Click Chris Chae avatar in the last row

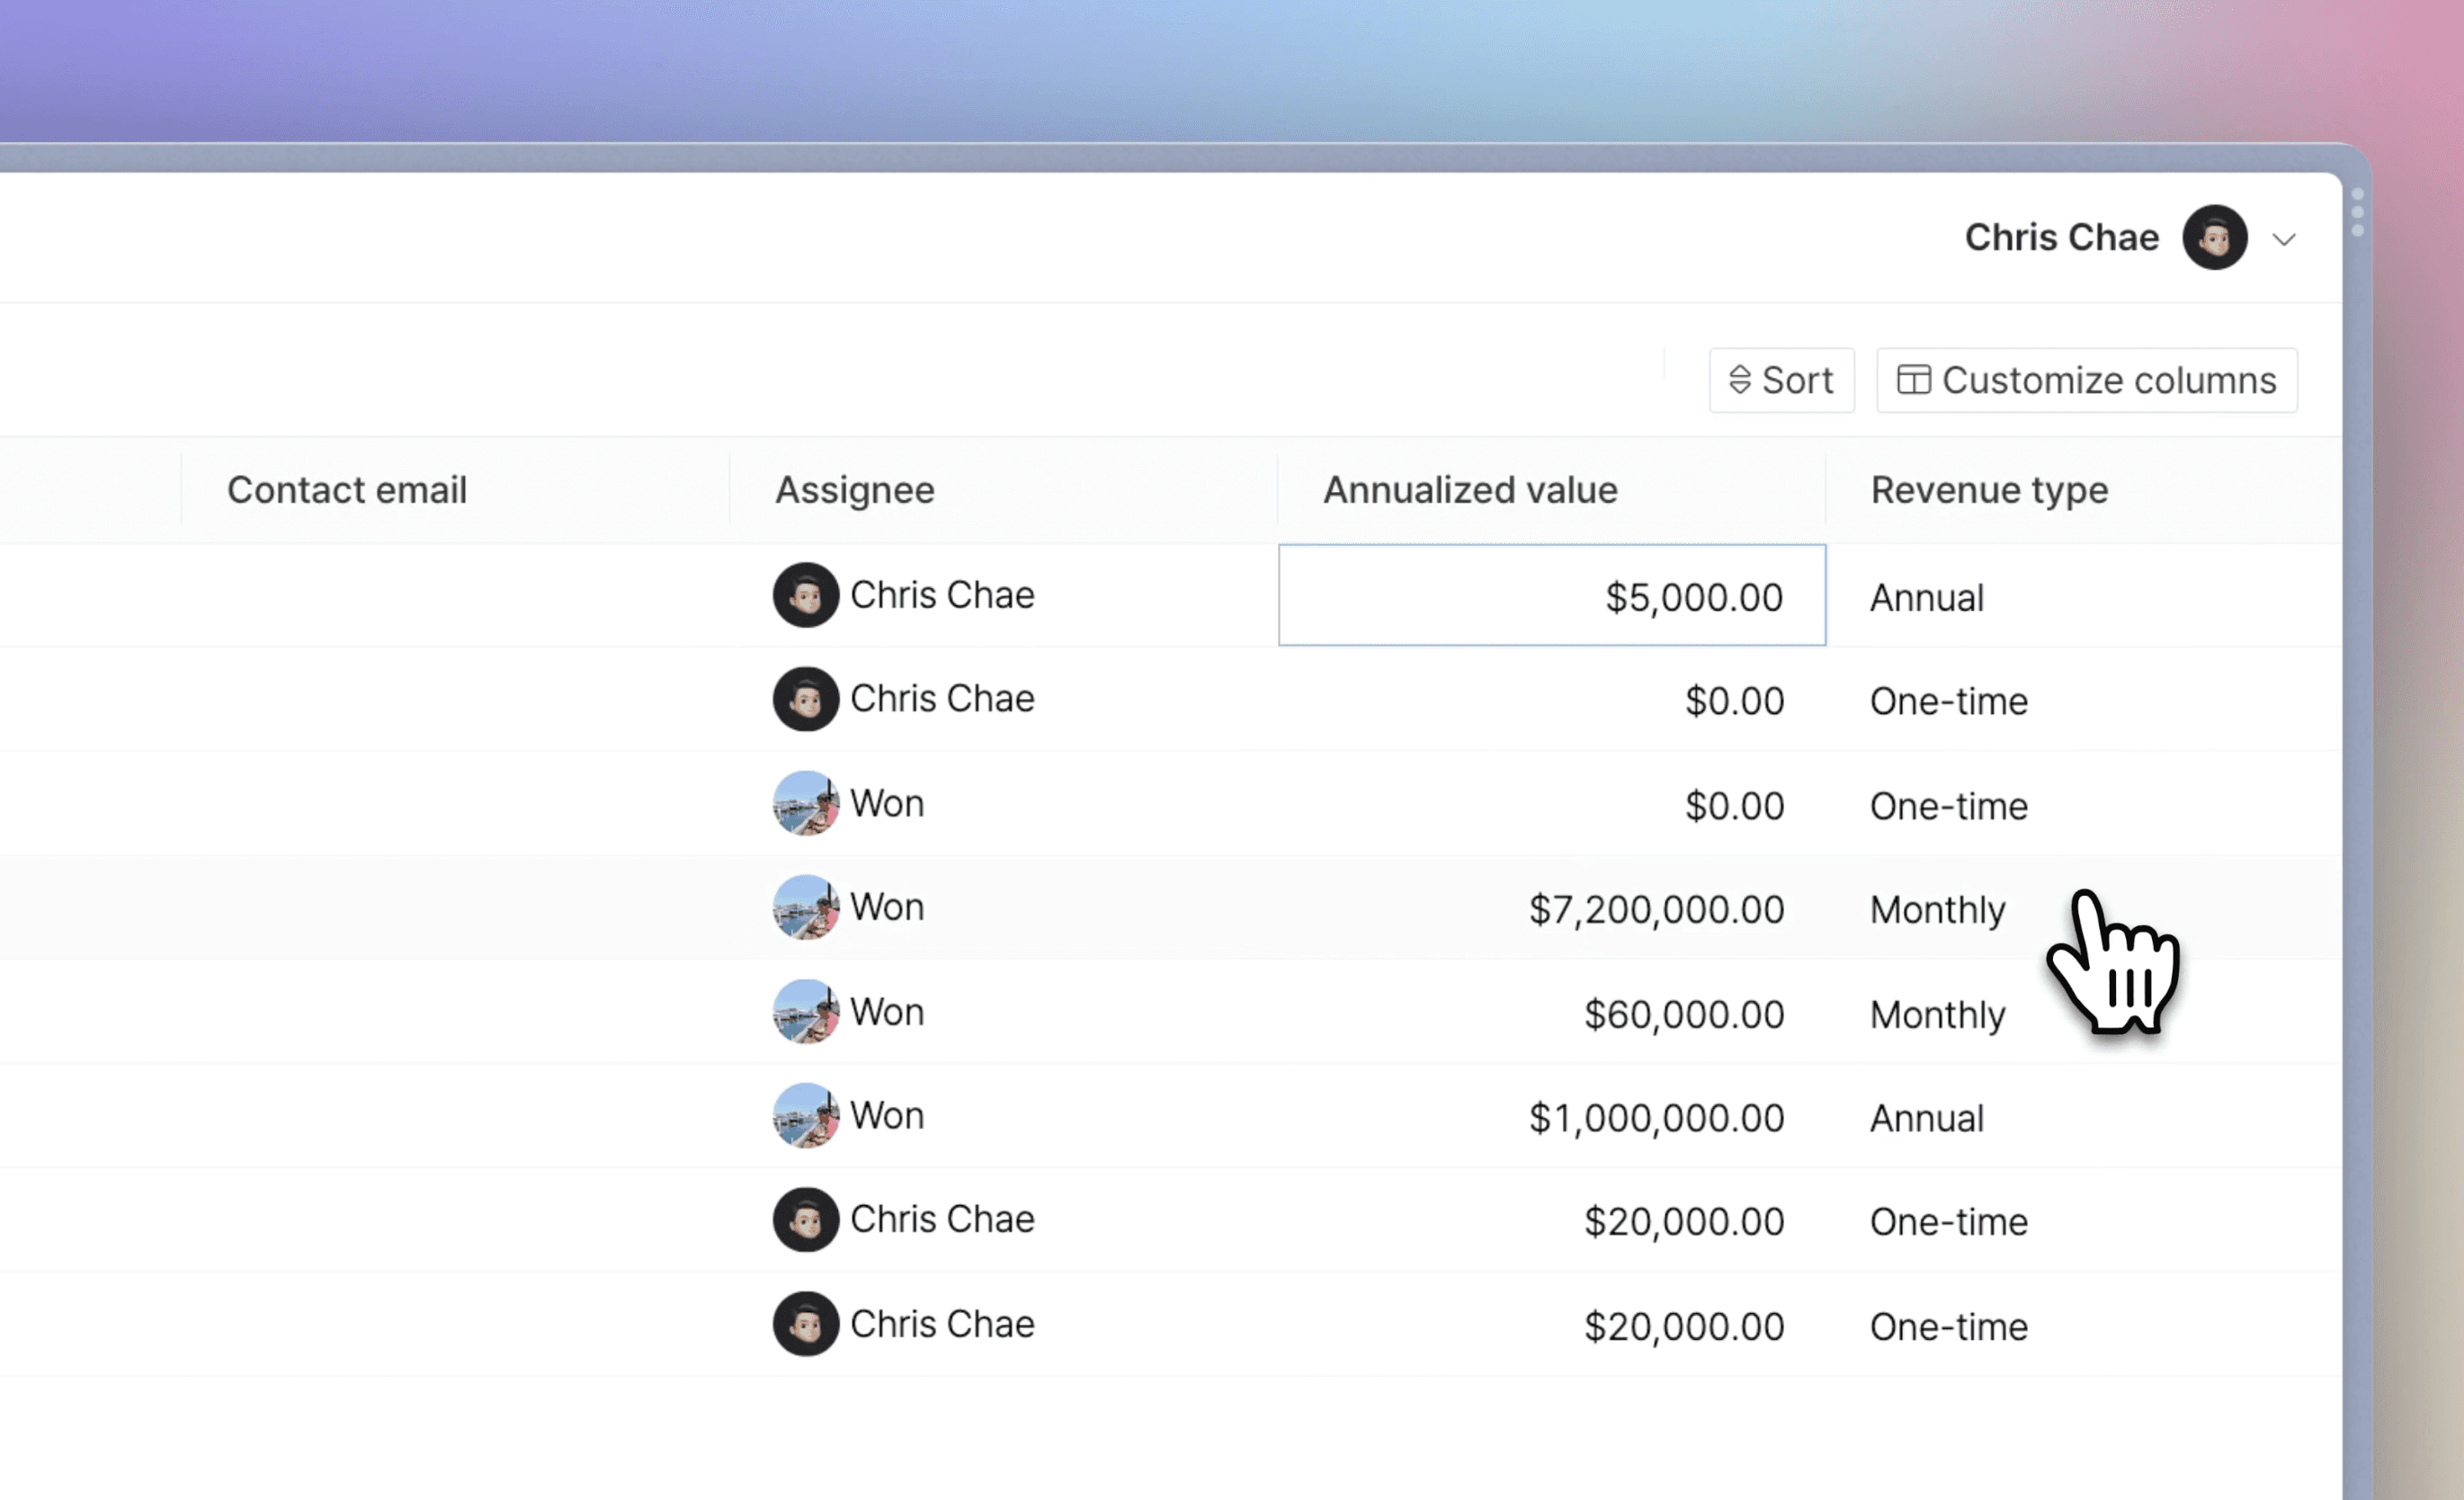point(805,1324)
